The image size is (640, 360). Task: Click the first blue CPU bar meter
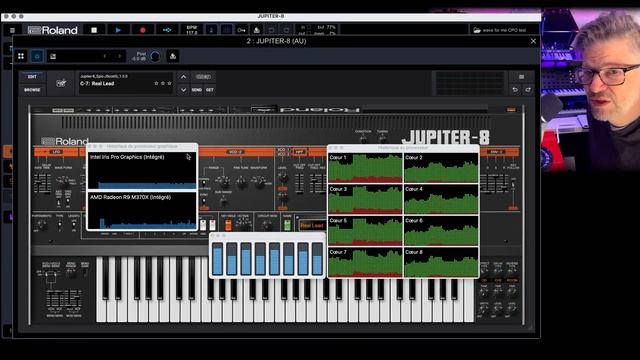(x=218, y=258)
